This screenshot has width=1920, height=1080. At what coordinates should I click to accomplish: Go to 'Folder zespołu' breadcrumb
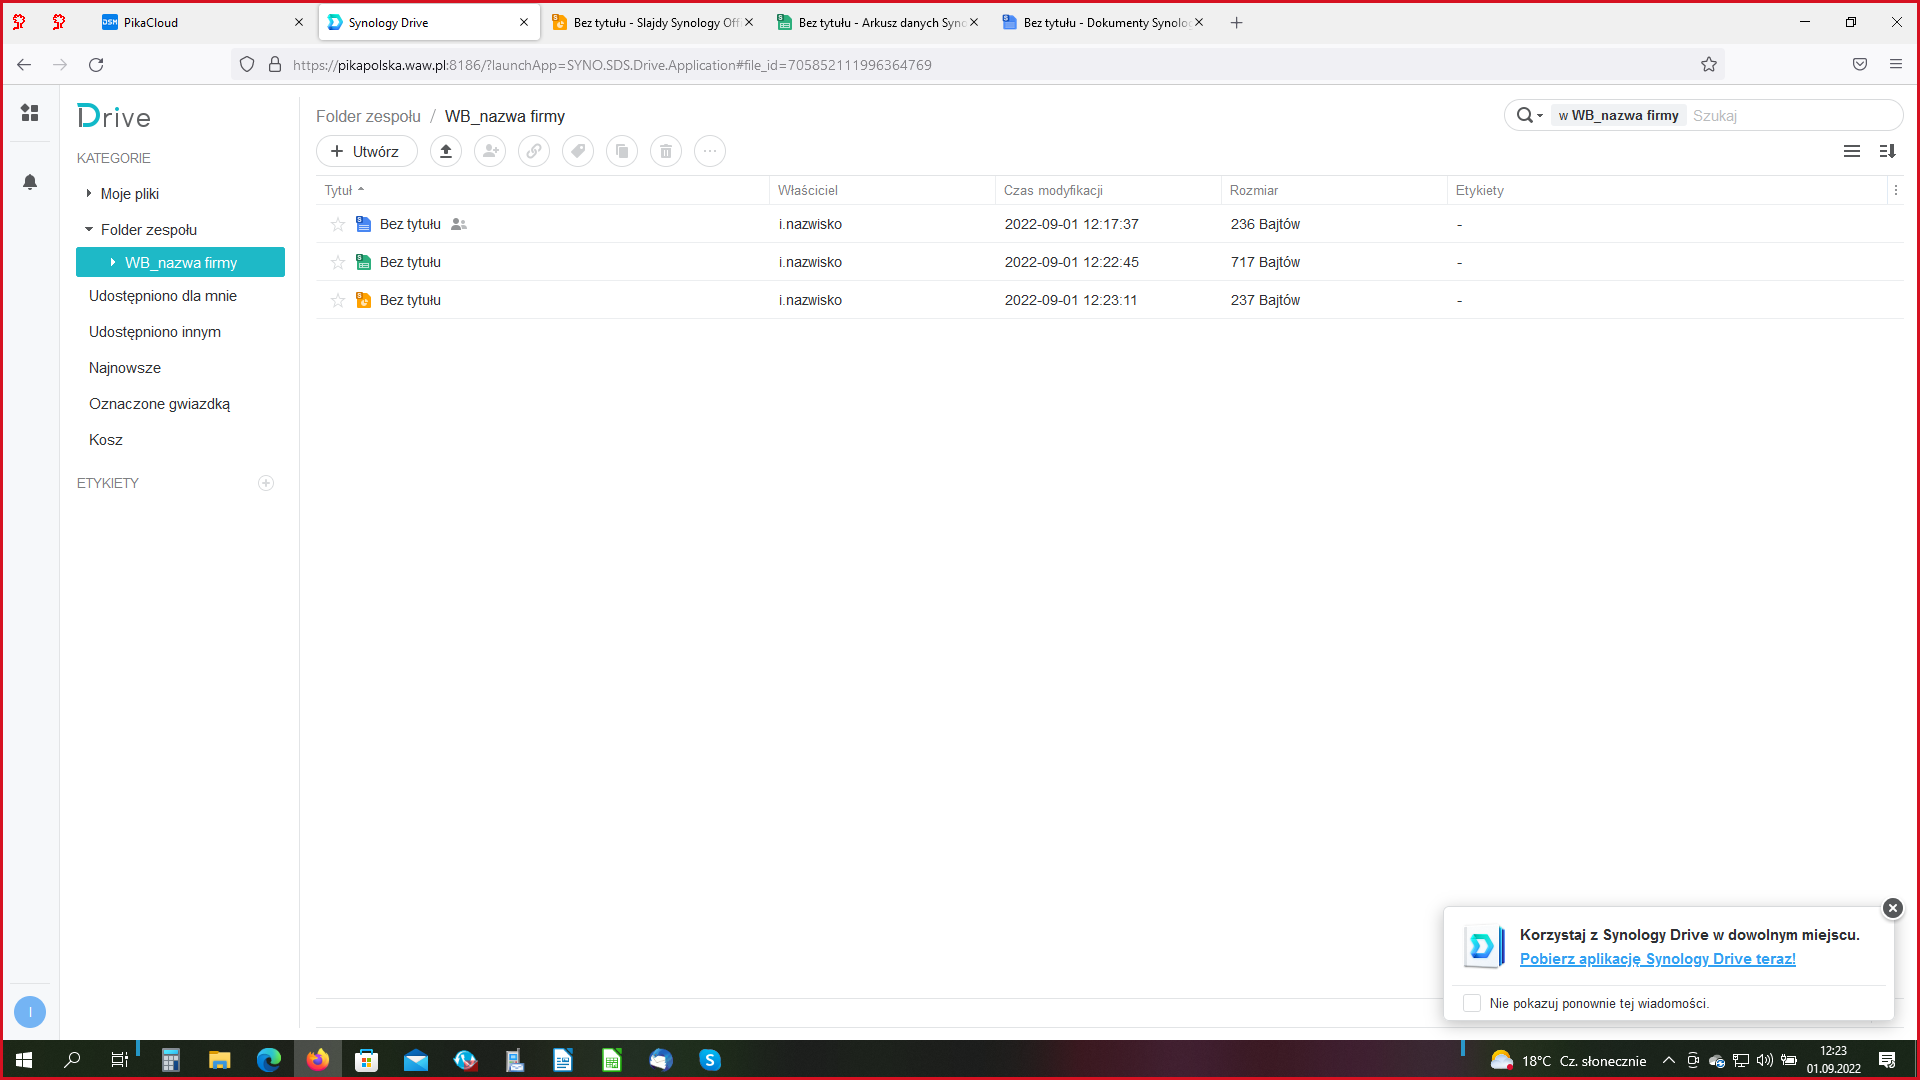[368, 116]
